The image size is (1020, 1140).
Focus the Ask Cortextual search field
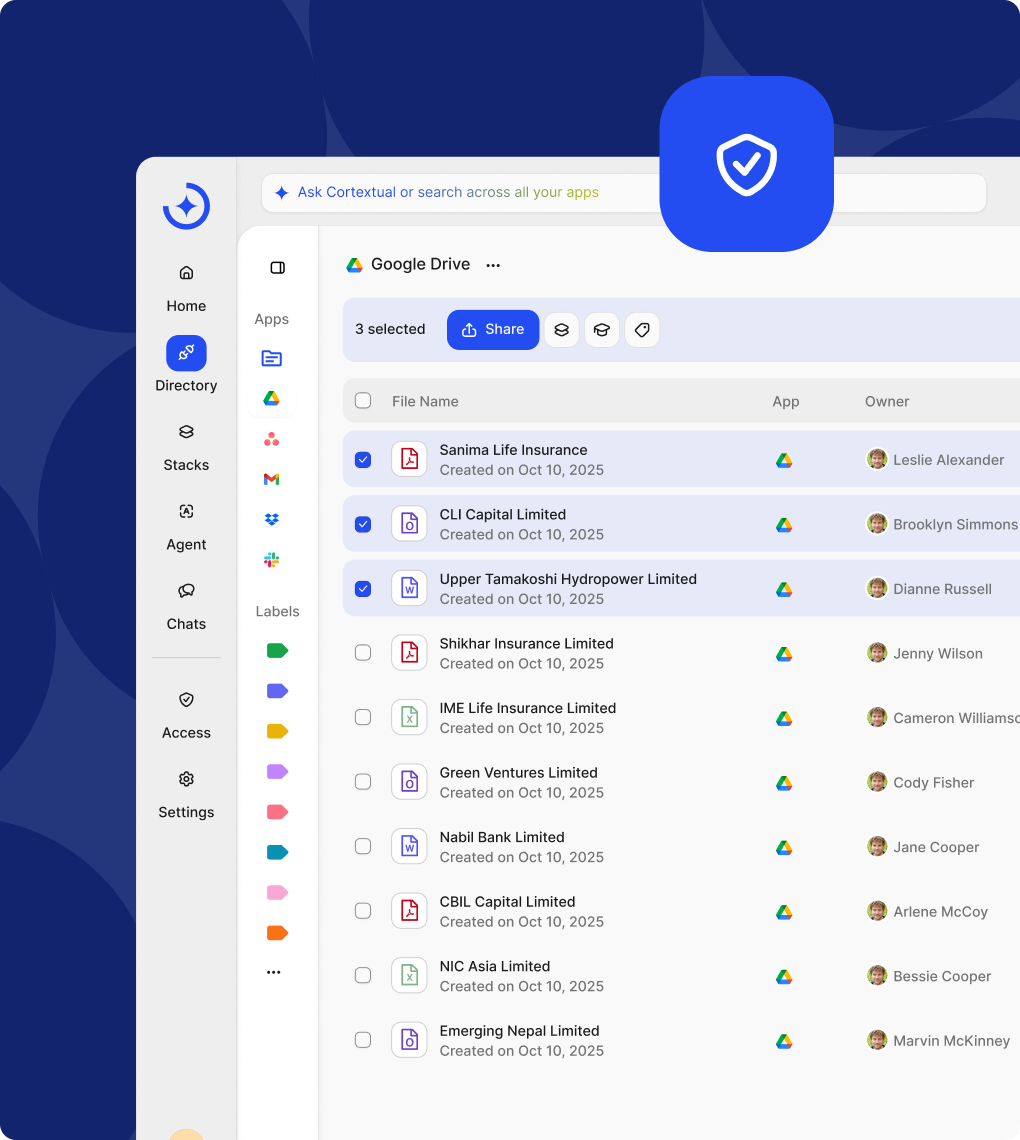(470, 193)
